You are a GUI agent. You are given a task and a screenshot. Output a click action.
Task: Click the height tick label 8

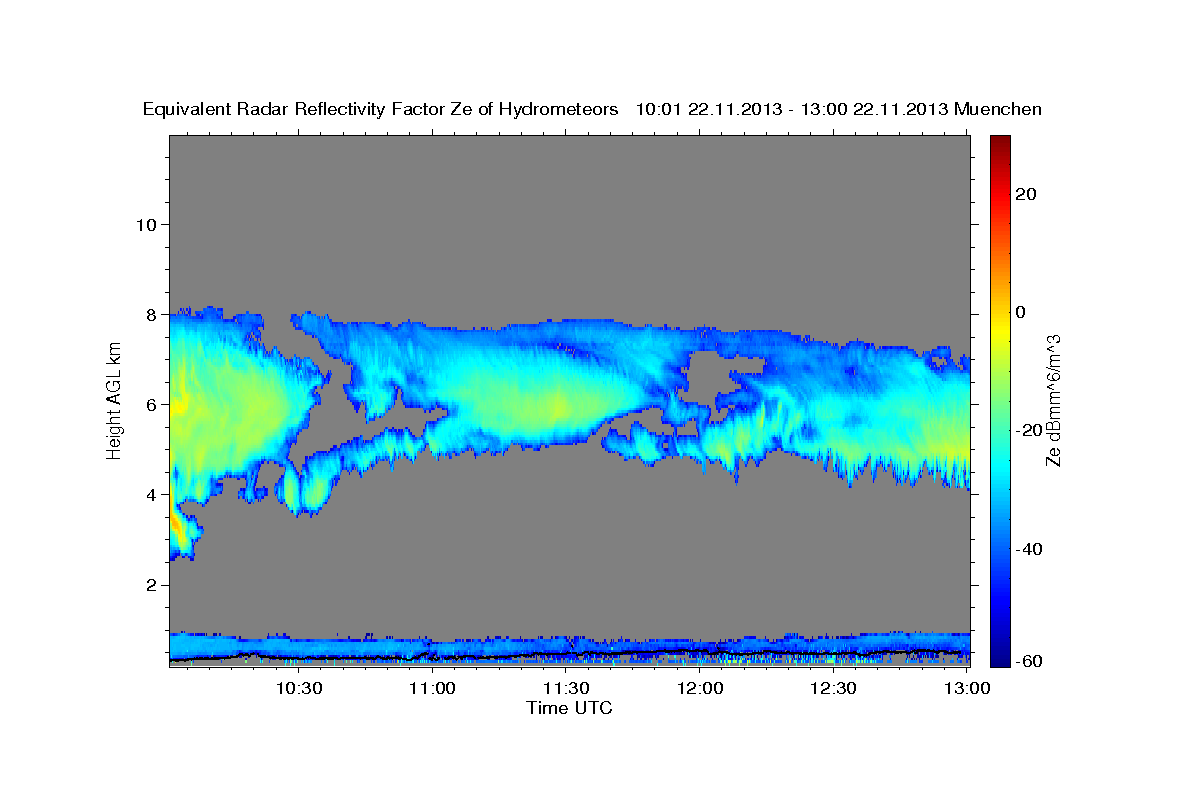(x=153, y=315)
